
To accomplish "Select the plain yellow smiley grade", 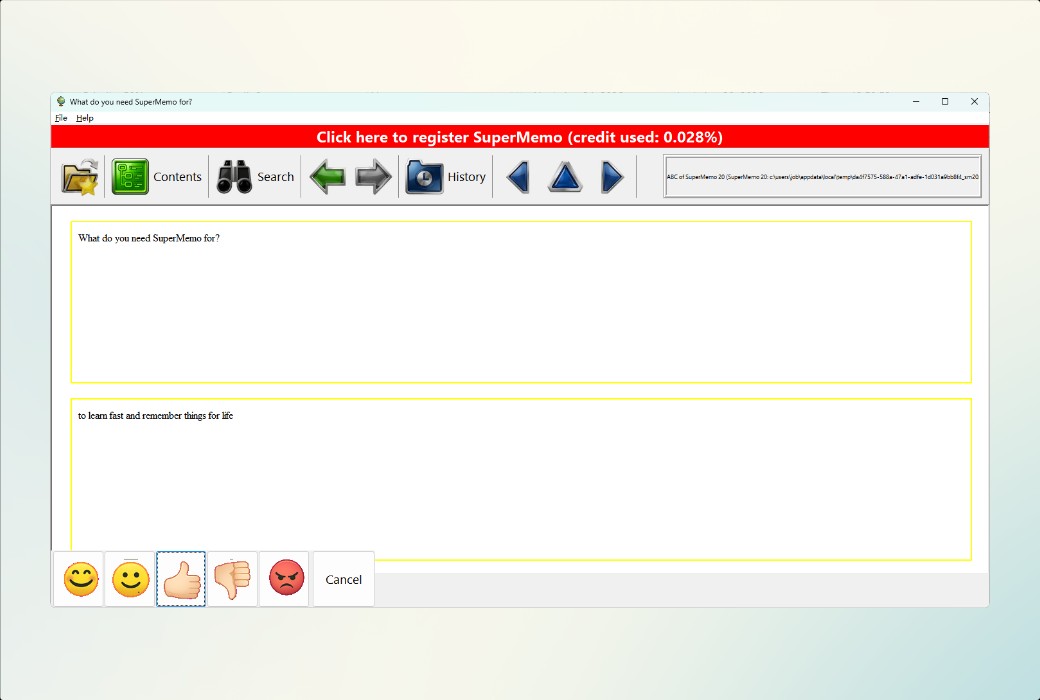I will 130,579.
